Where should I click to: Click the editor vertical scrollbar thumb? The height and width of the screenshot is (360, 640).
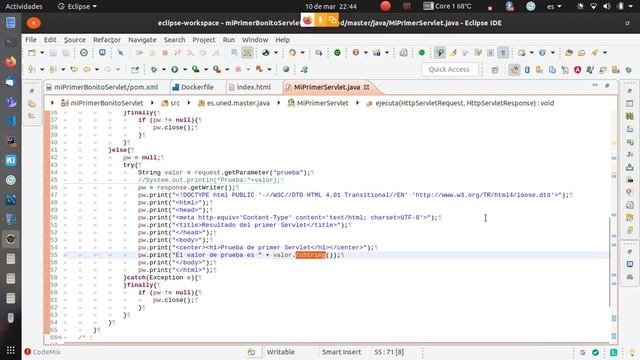click(610, 262)
